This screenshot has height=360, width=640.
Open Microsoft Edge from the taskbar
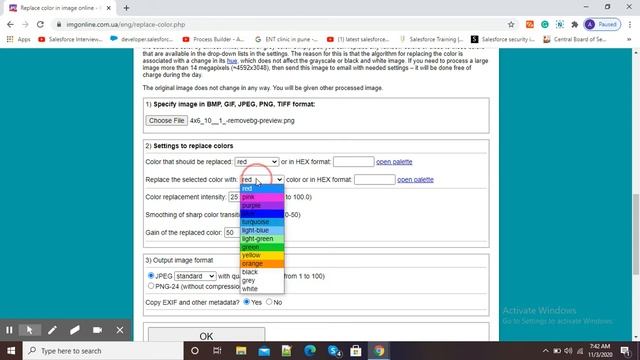(x=310, y=351)
